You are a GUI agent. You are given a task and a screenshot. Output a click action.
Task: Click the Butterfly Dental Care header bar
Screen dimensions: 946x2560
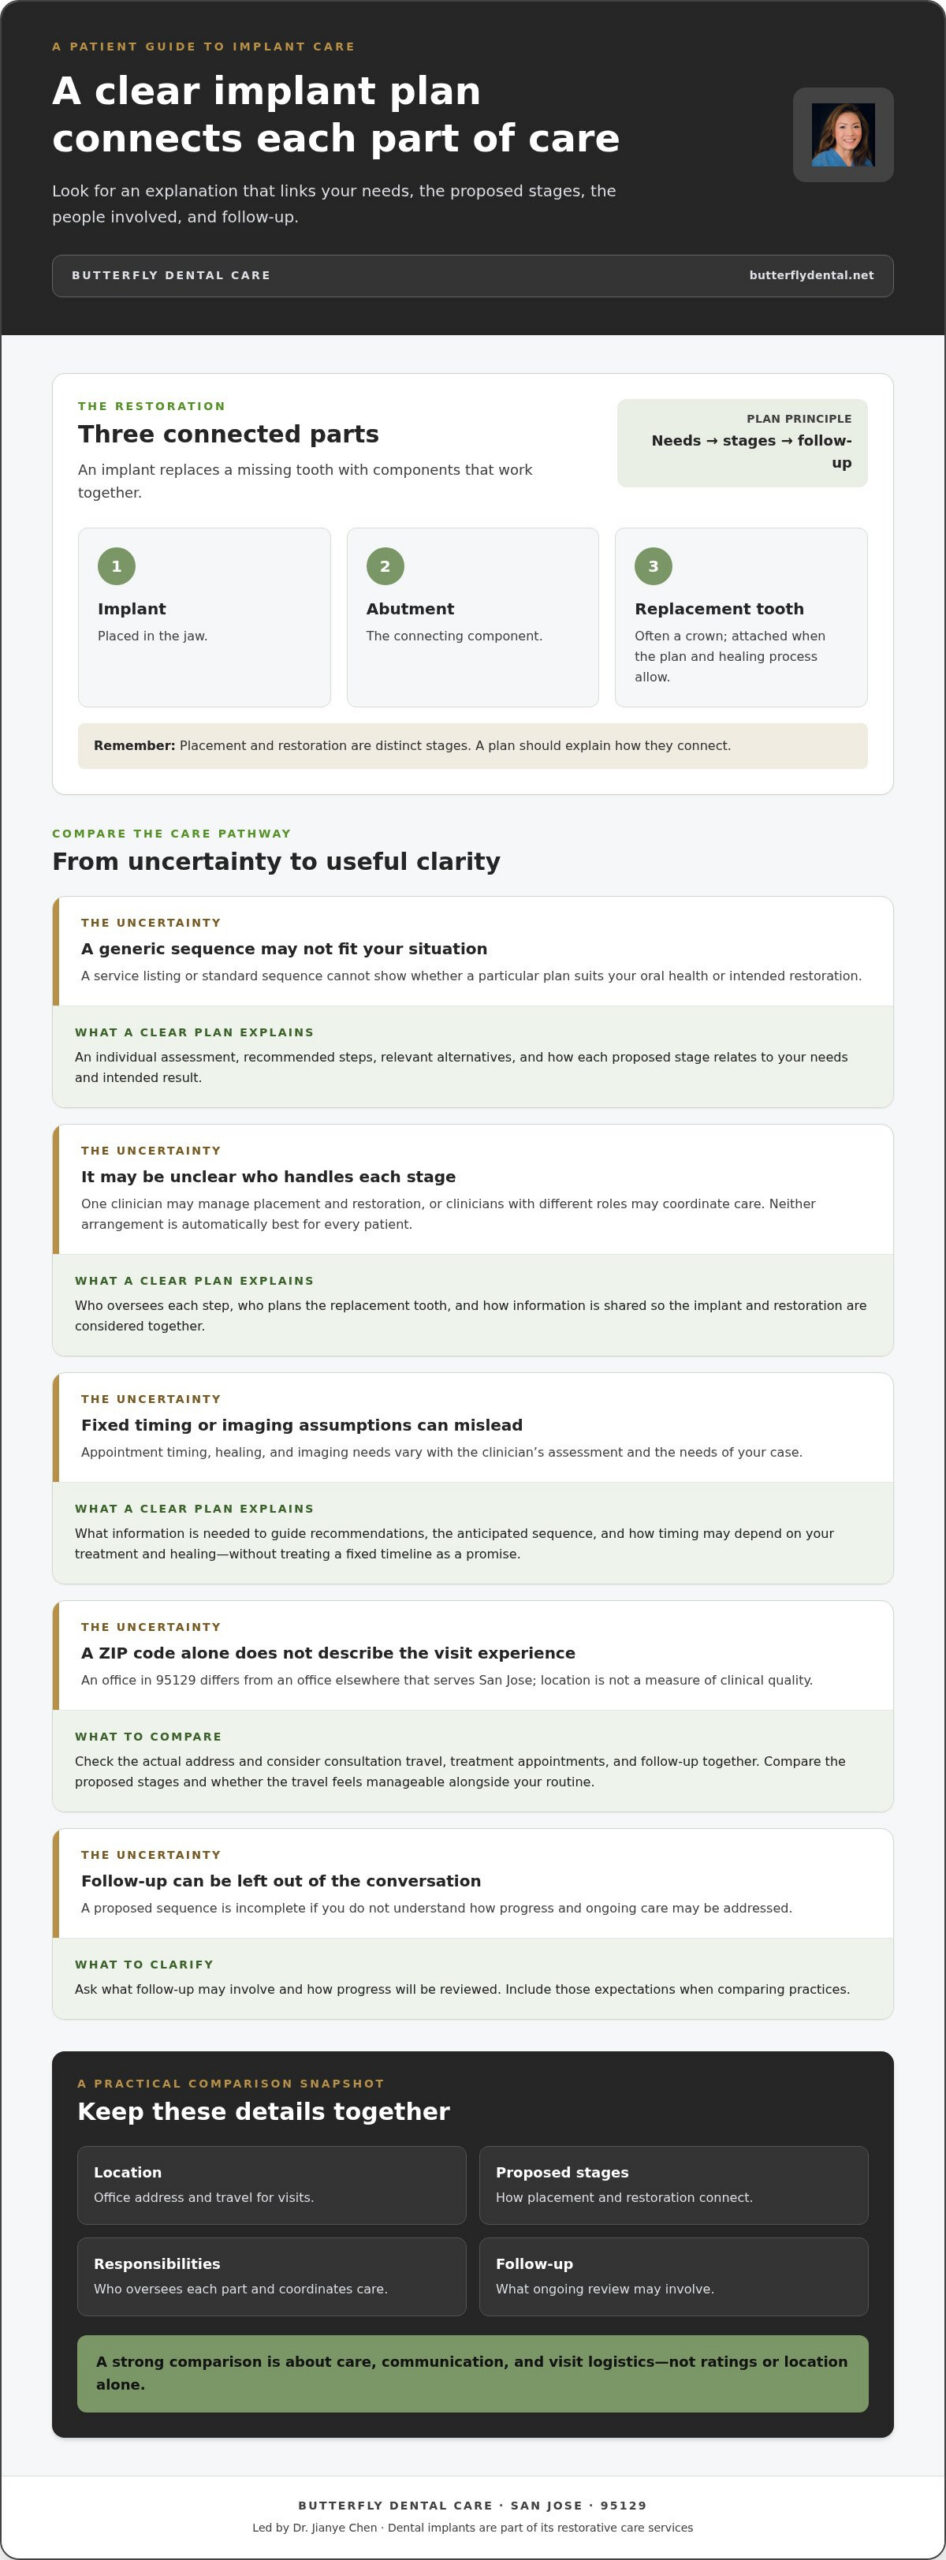point(472,276)
